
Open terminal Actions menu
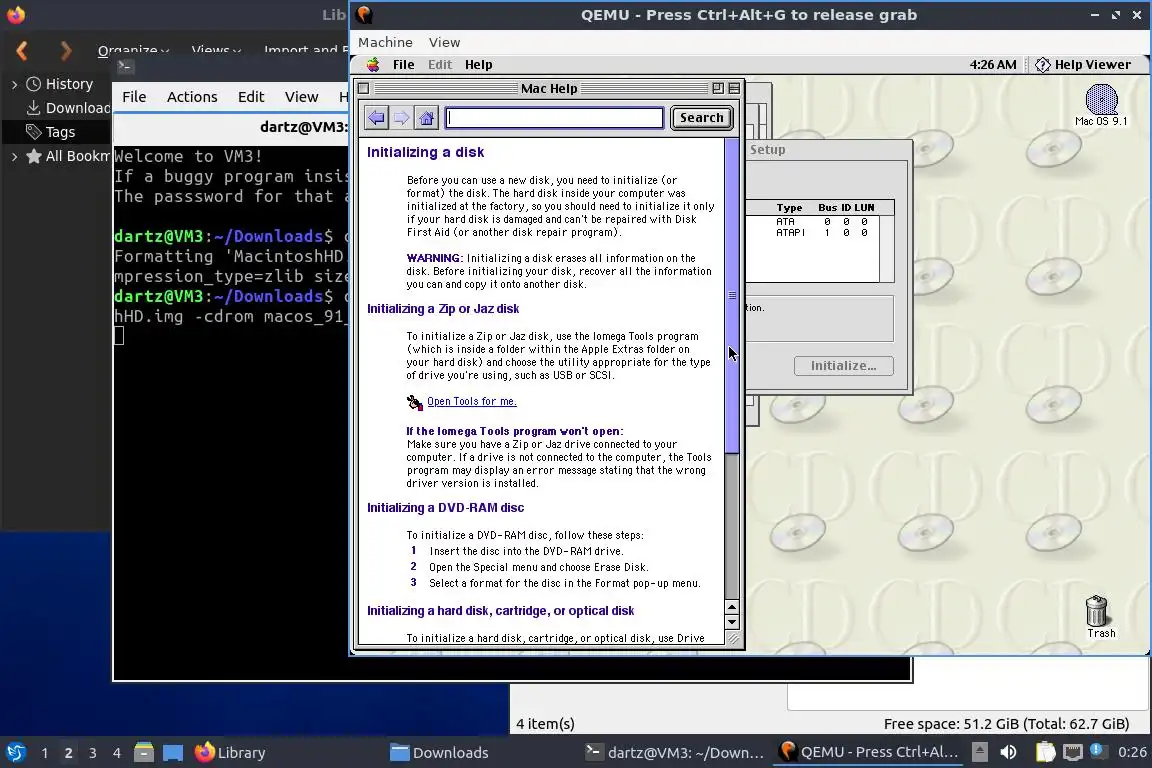click(192, 97)
